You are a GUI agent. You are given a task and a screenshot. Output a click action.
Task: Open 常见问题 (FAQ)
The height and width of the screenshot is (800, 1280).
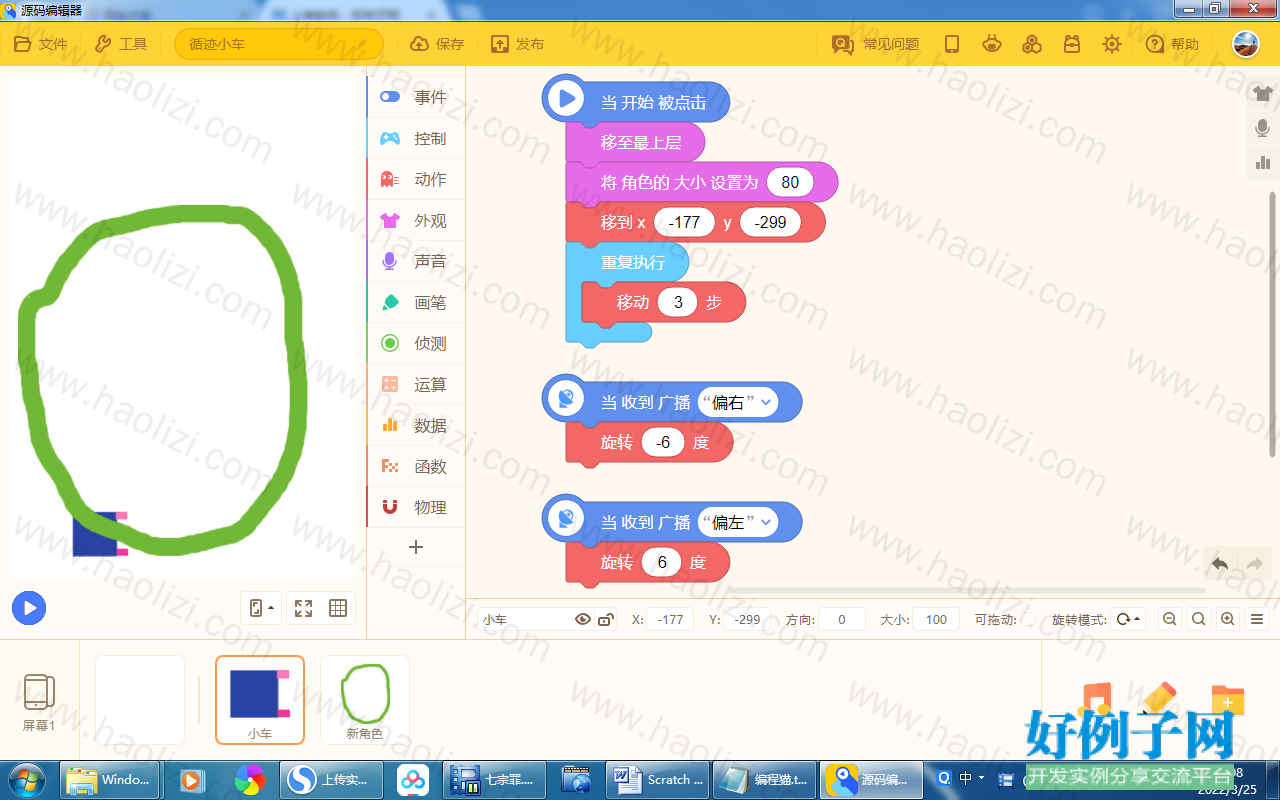pyautogui.click(x=876, y=44)
